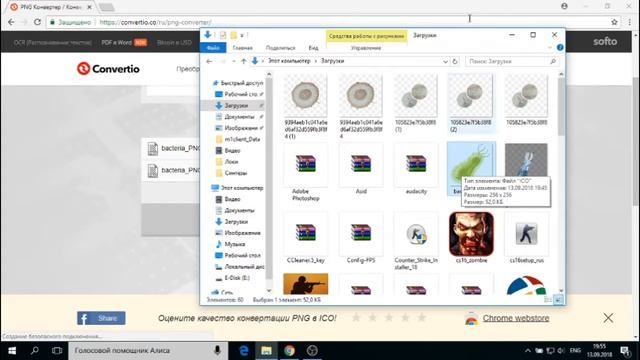
Task: Open pinned Рабочий стол under quick access
Action: click(240, 94)
